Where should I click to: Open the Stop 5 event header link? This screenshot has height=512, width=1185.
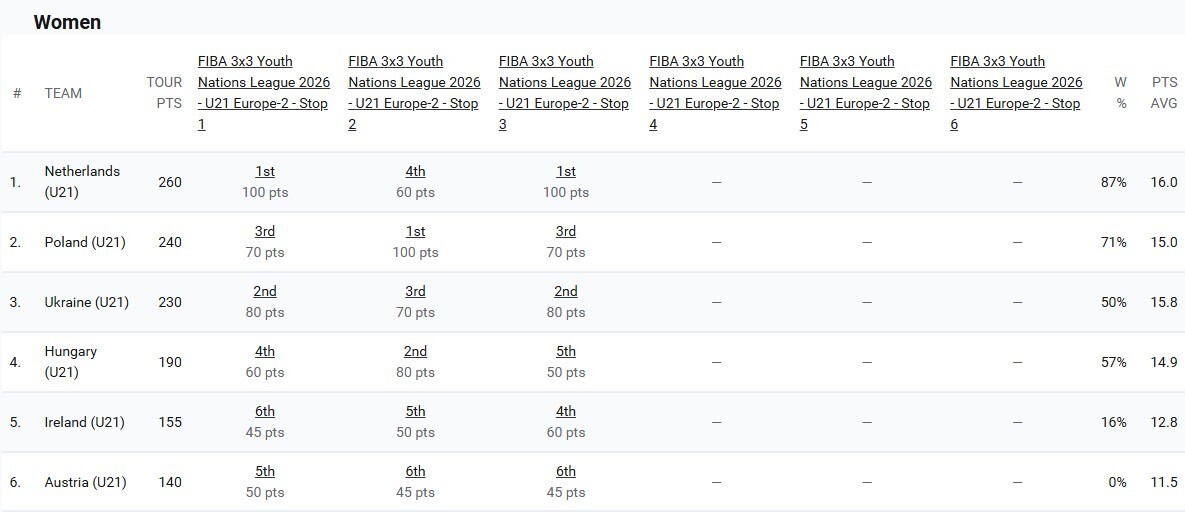[x=865, y=93]
